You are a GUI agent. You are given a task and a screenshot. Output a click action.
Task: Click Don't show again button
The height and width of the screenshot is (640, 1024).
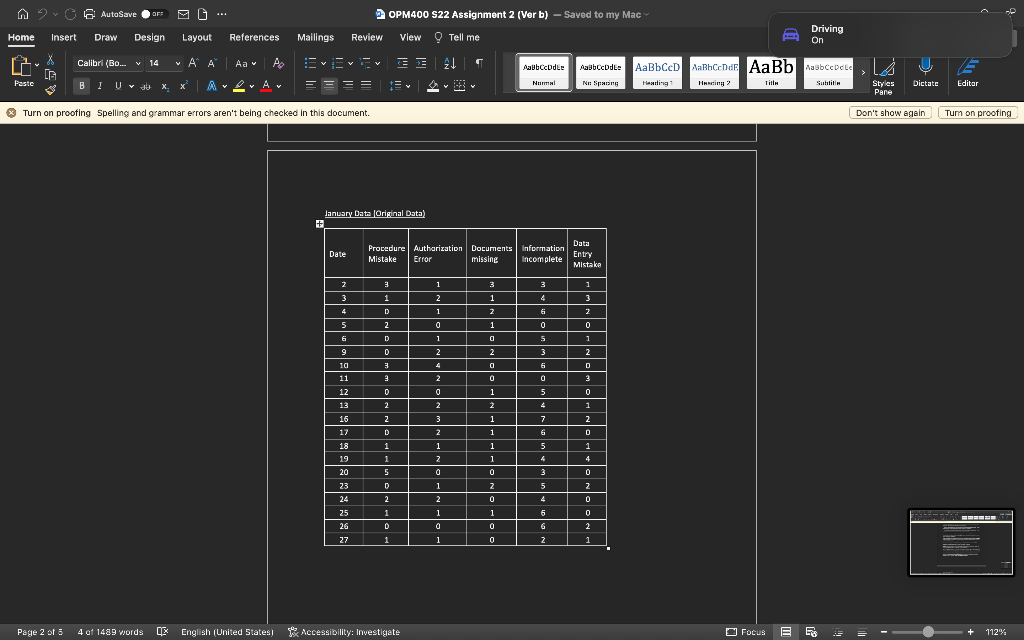coord(890,113)
